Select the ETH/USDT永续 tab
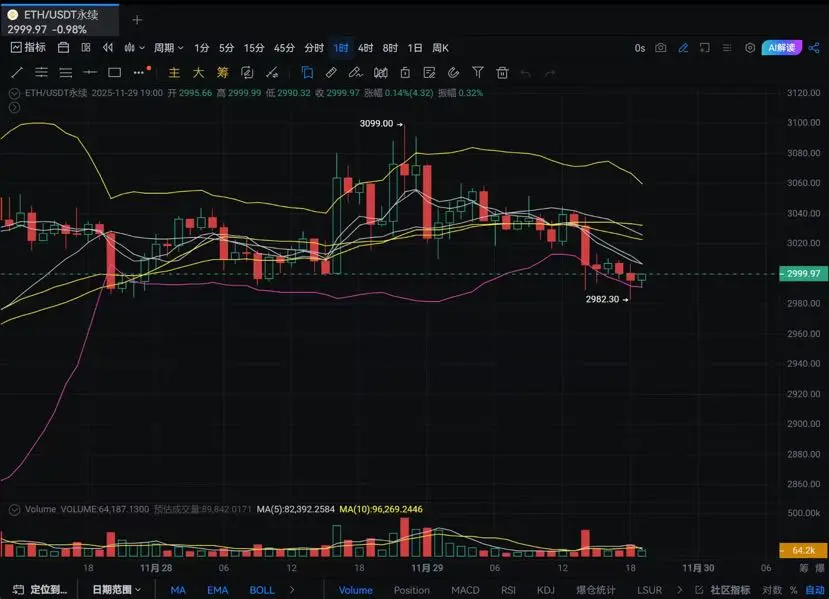829x599 pixels. 60,21
